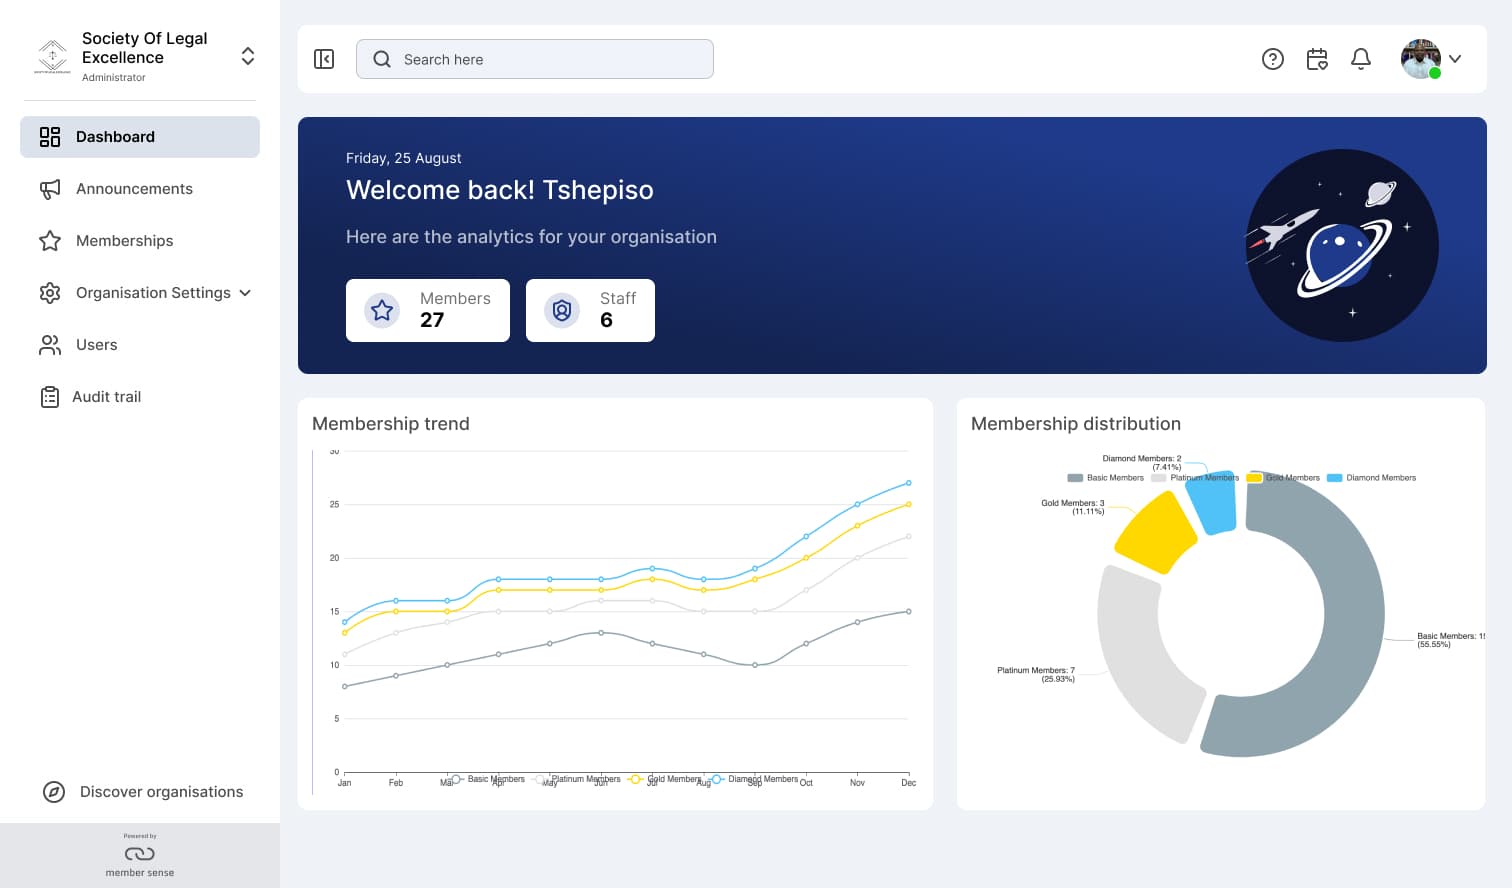Viewport: 1512px width, 888px height.
Task: Open the help question mark icon
Action: (1272, 59)
